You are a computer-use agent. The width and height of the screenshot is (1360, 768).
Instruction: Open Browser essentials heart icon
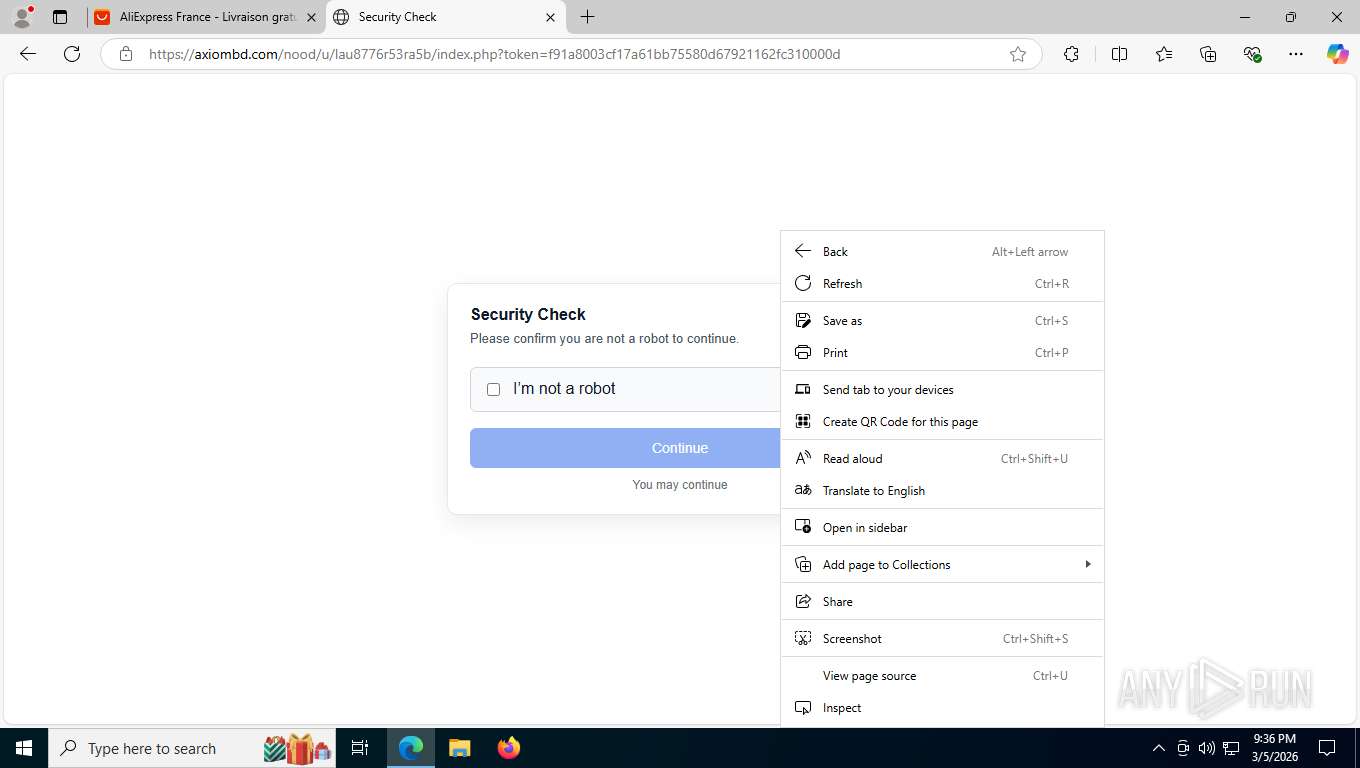1252,54
